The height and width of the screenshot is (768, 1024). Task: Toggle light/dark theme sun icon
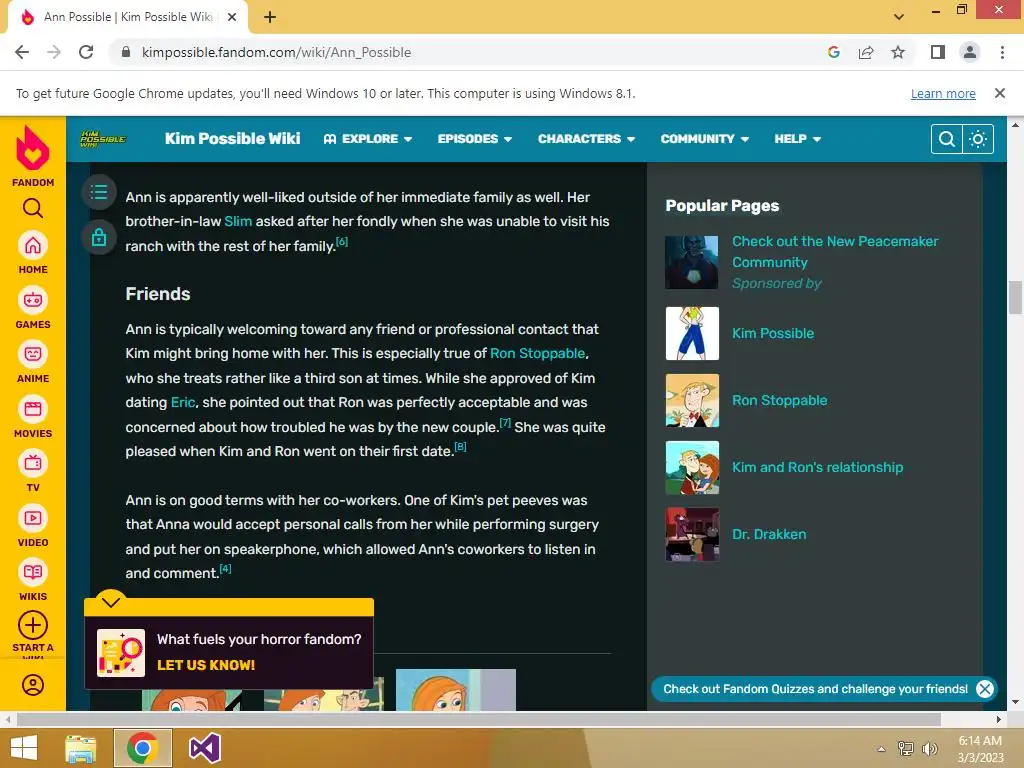(x=978, y=138)
